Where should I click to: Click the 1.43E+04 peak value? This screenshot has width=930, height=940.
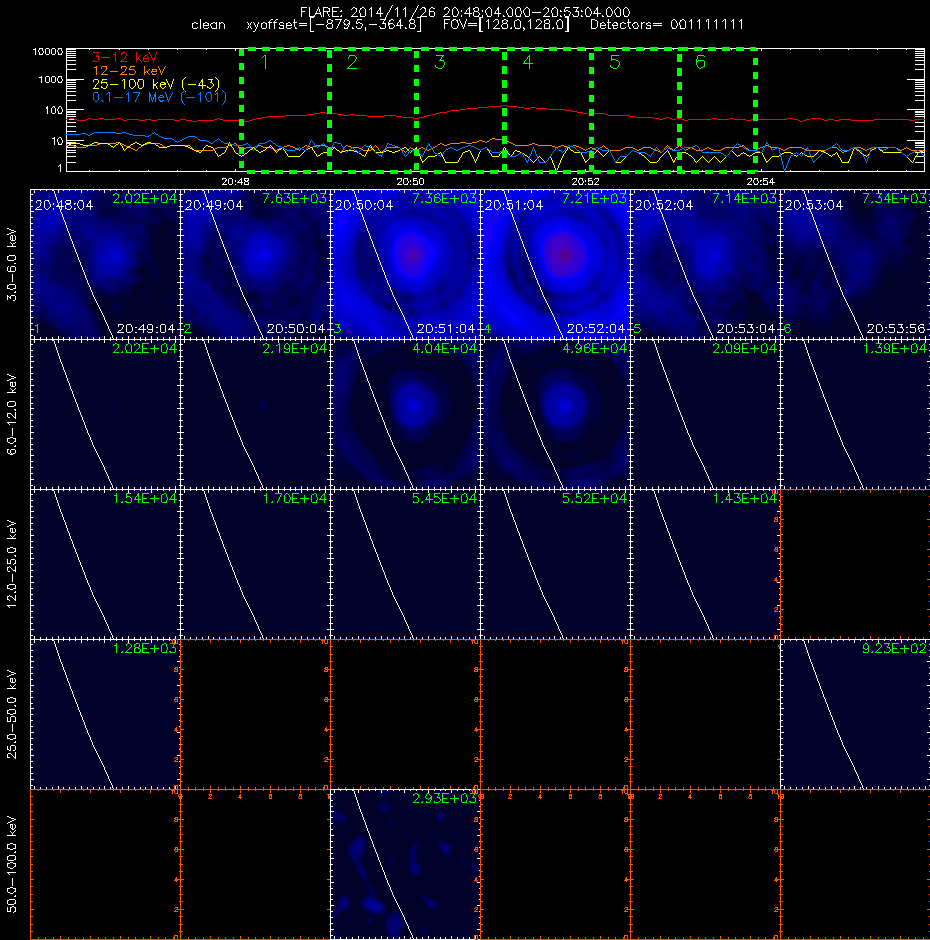(x=744, y=498)
